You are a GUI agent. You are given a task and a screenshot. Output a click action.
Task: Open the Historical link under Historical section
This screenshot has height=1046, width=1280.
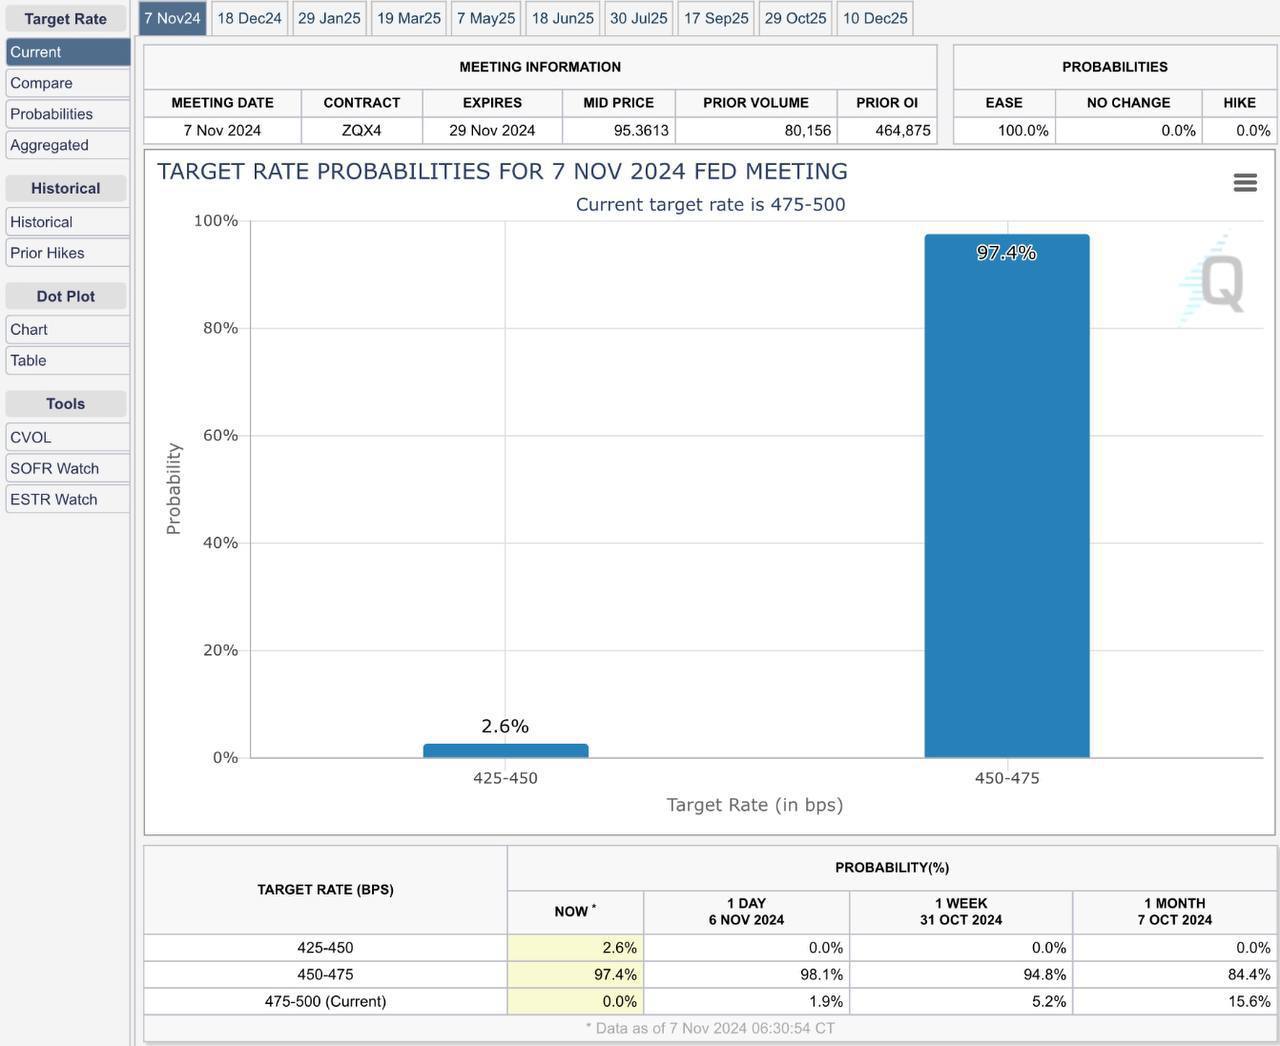click(x=67, y=222)
